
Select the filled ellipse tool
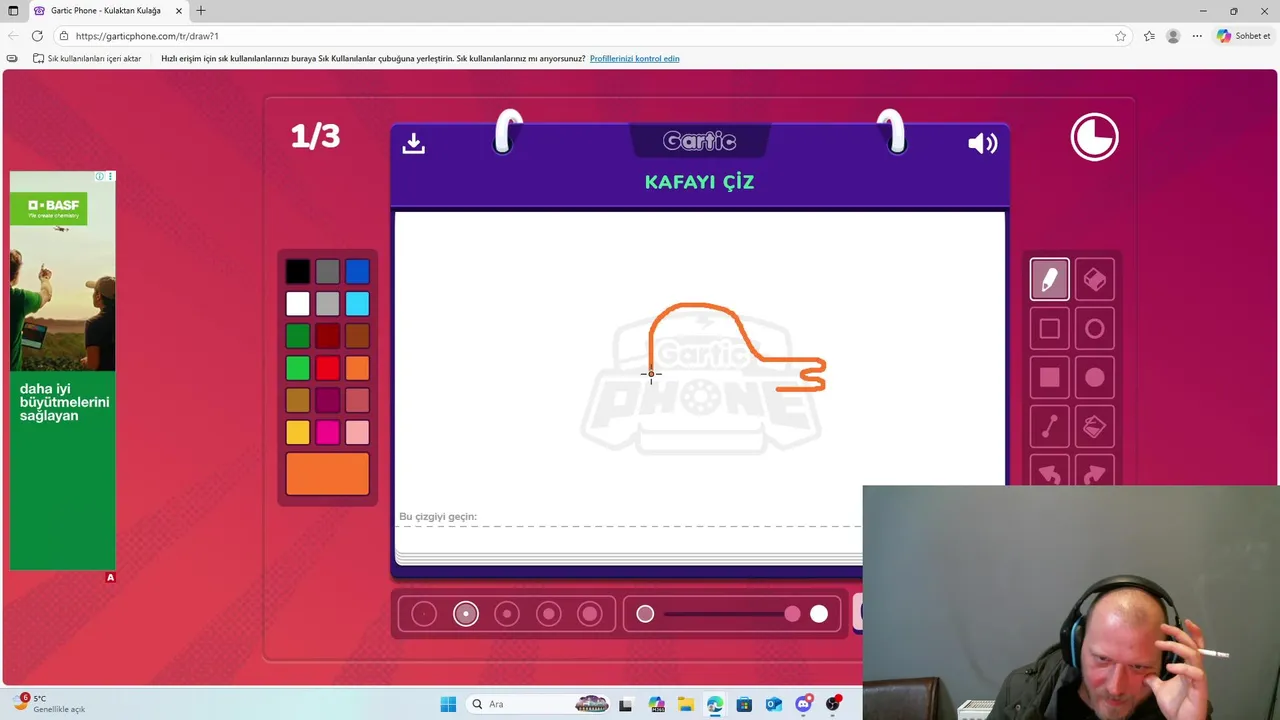[x=1095, y=378]
